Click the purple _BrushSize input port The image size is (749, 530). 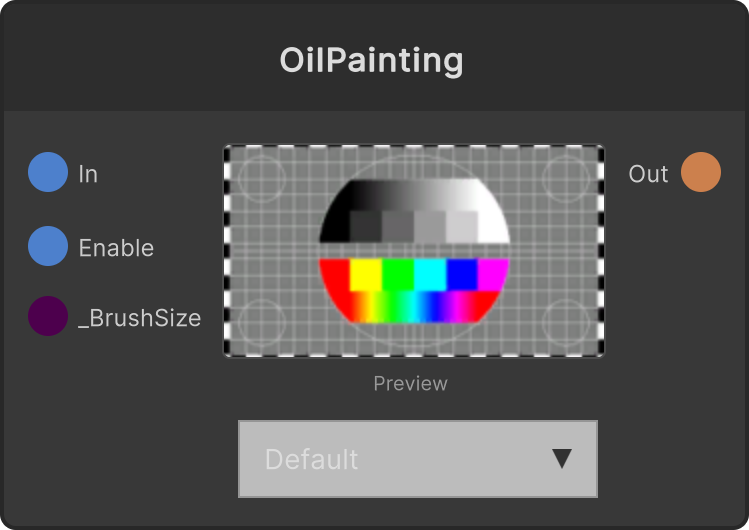coord(48,316)
